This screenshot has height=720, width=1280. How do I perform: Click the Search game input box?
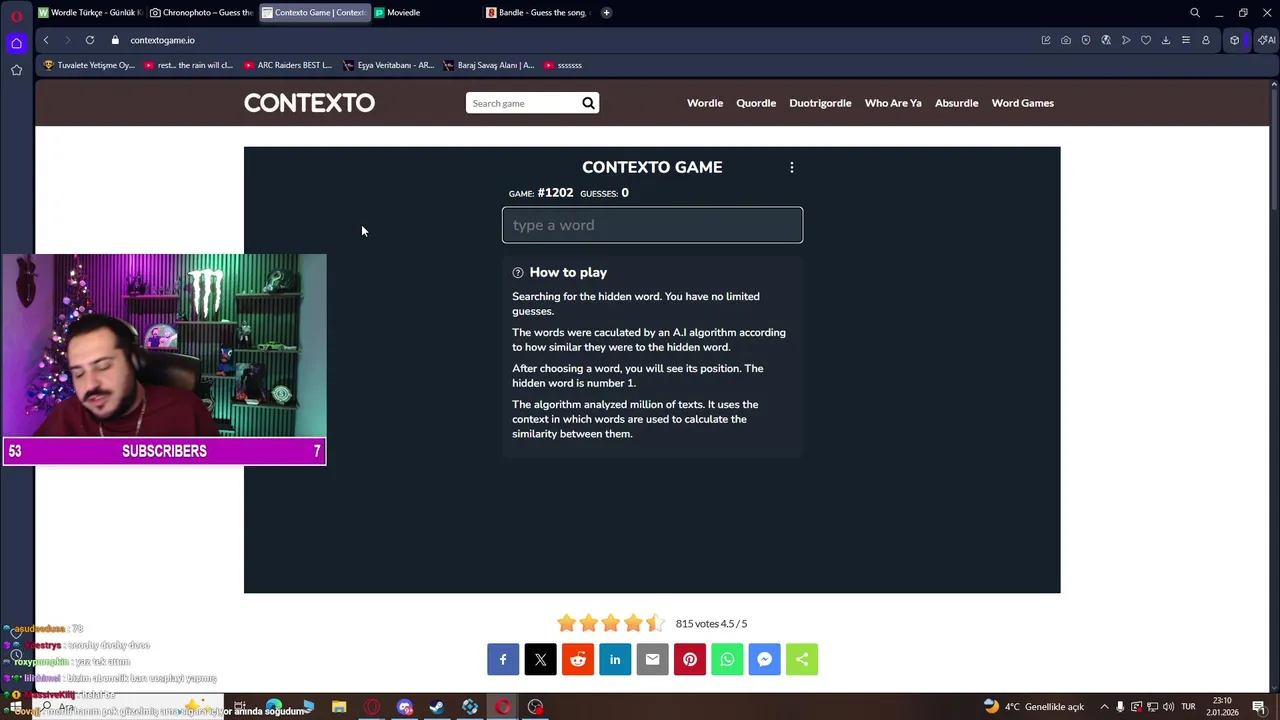tap(525, 103)
